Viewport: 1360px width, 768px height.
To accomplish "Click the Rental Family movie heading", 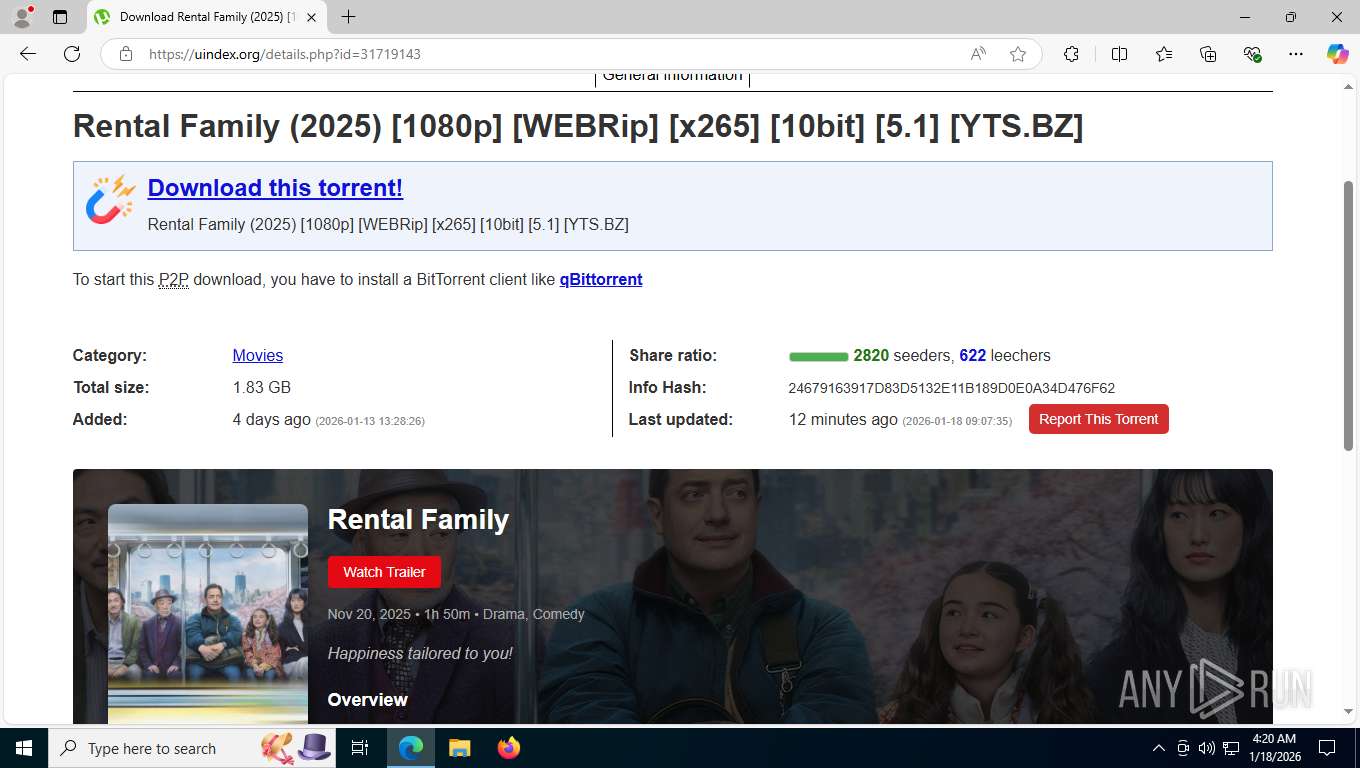I will pyautogui.click(x=418, y=520).
